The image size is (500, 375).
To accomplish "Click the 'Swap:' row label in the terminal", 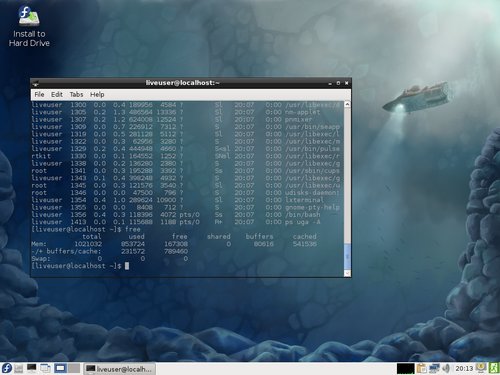I will click(x=41, y=259).
